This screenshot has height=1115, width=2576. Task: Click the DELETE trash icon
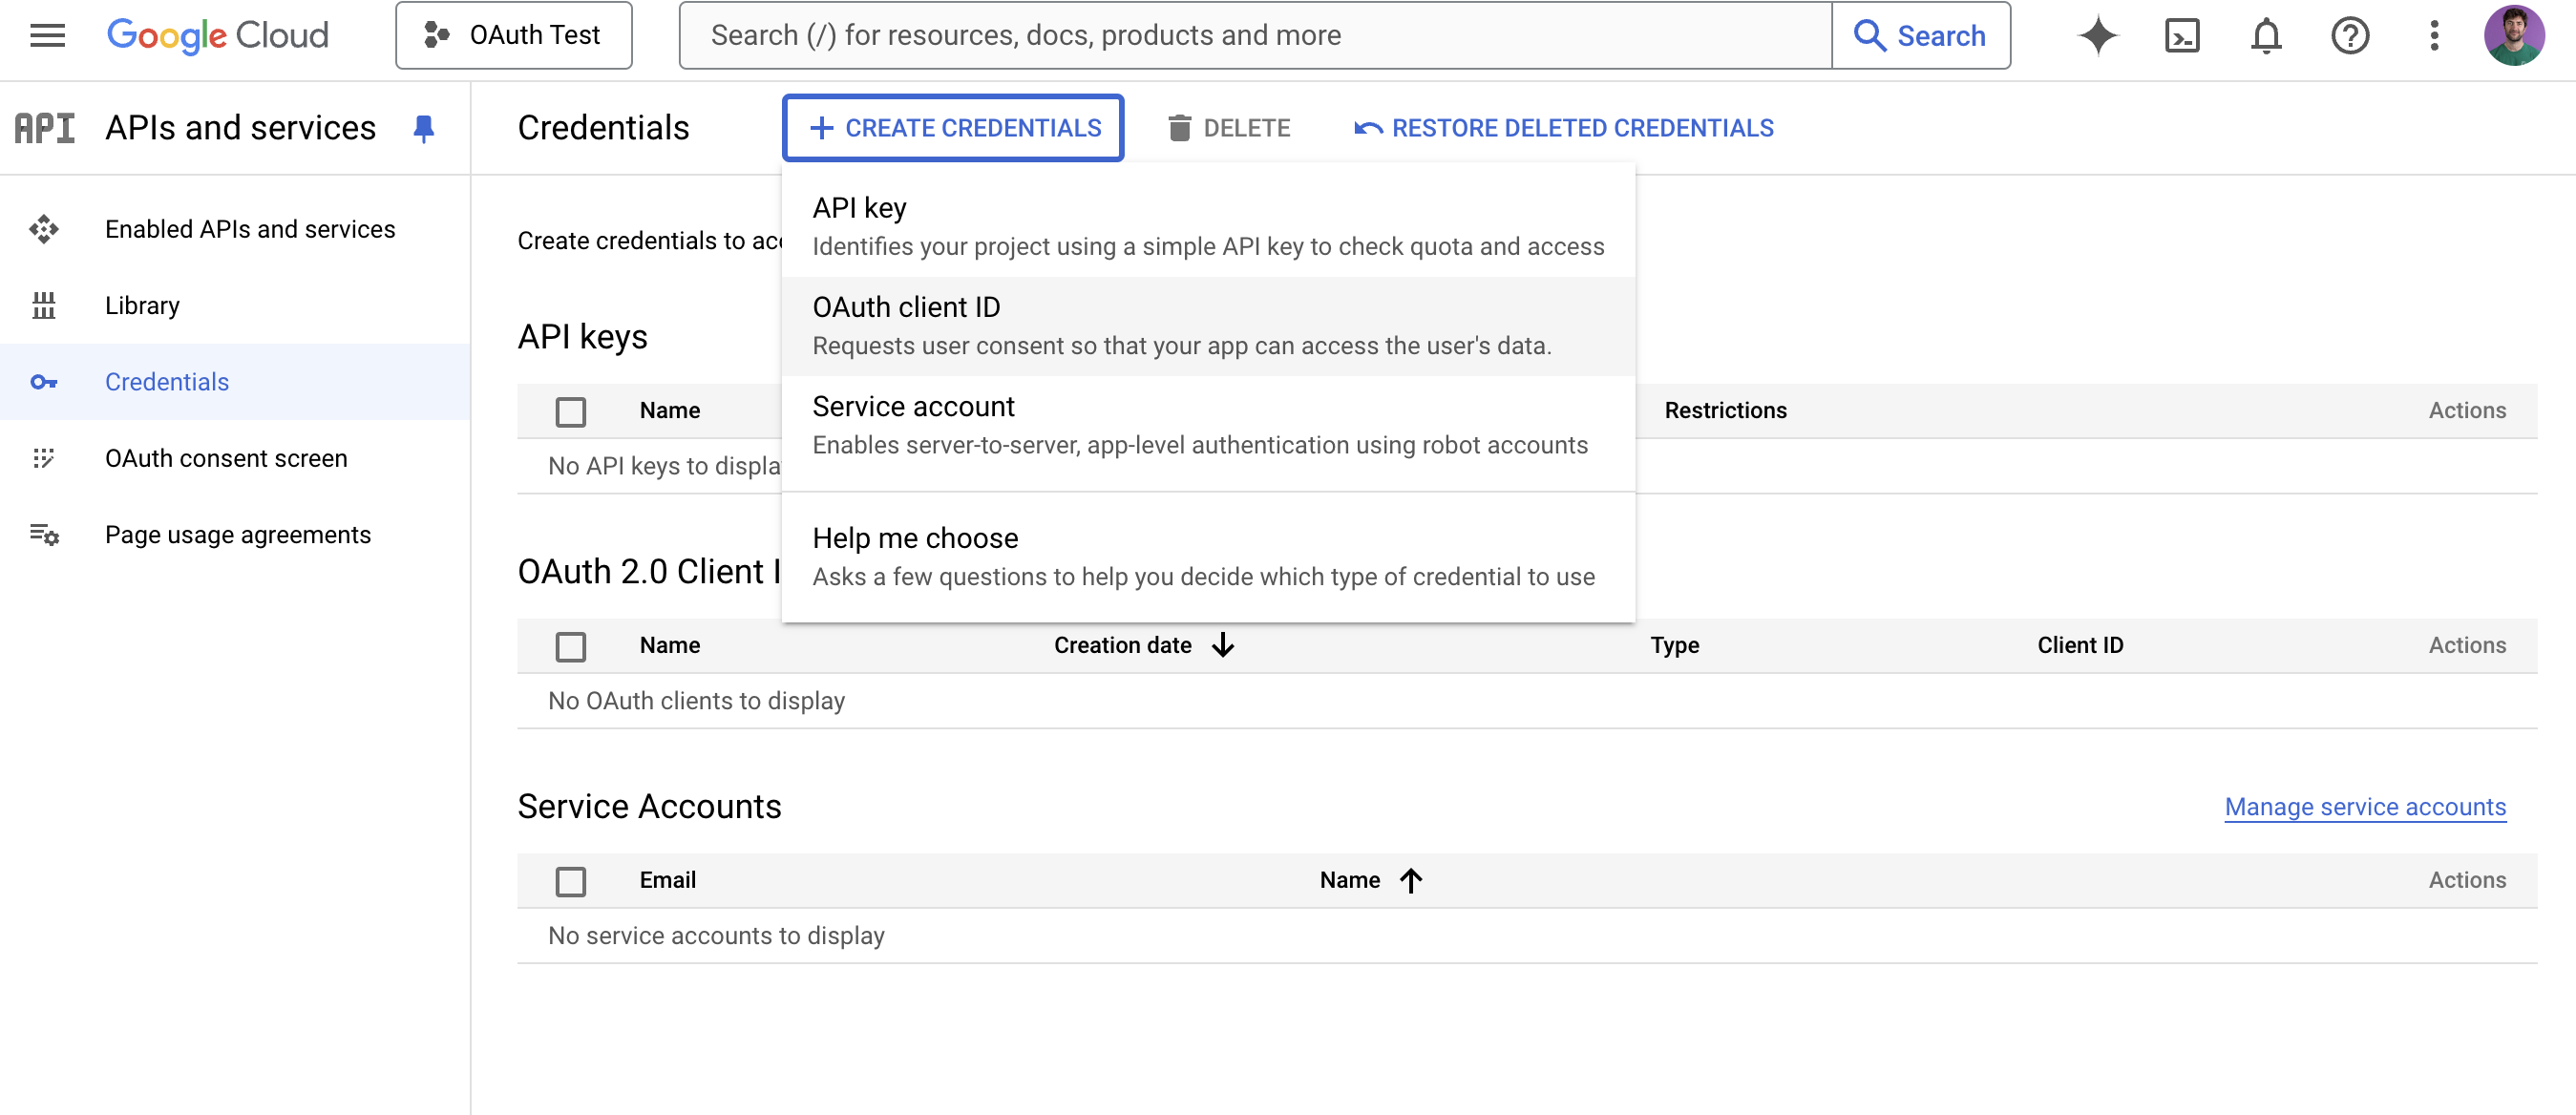point(1180,128)
